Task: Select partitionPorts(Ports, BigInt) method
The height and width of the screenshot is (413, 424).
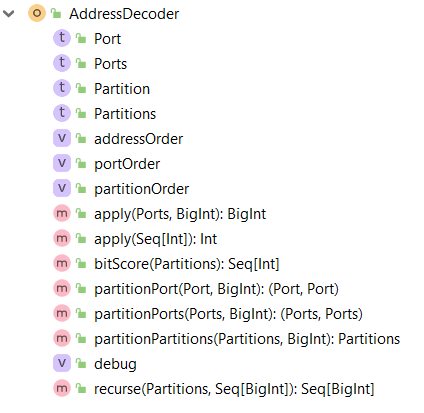Action: [x=228, y=314]
